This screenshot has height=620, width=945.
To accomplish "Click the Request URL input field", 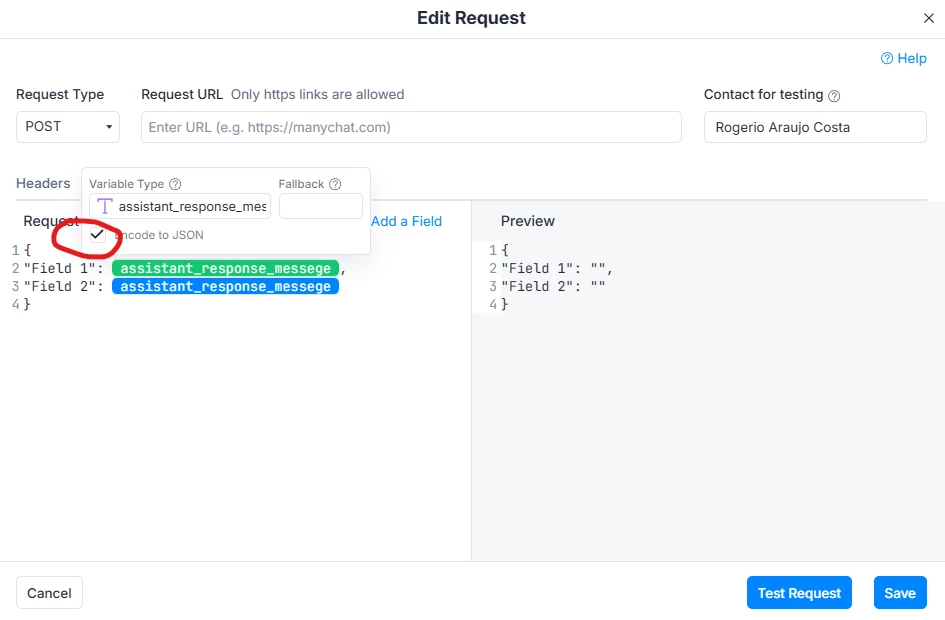I will point(411,127).
